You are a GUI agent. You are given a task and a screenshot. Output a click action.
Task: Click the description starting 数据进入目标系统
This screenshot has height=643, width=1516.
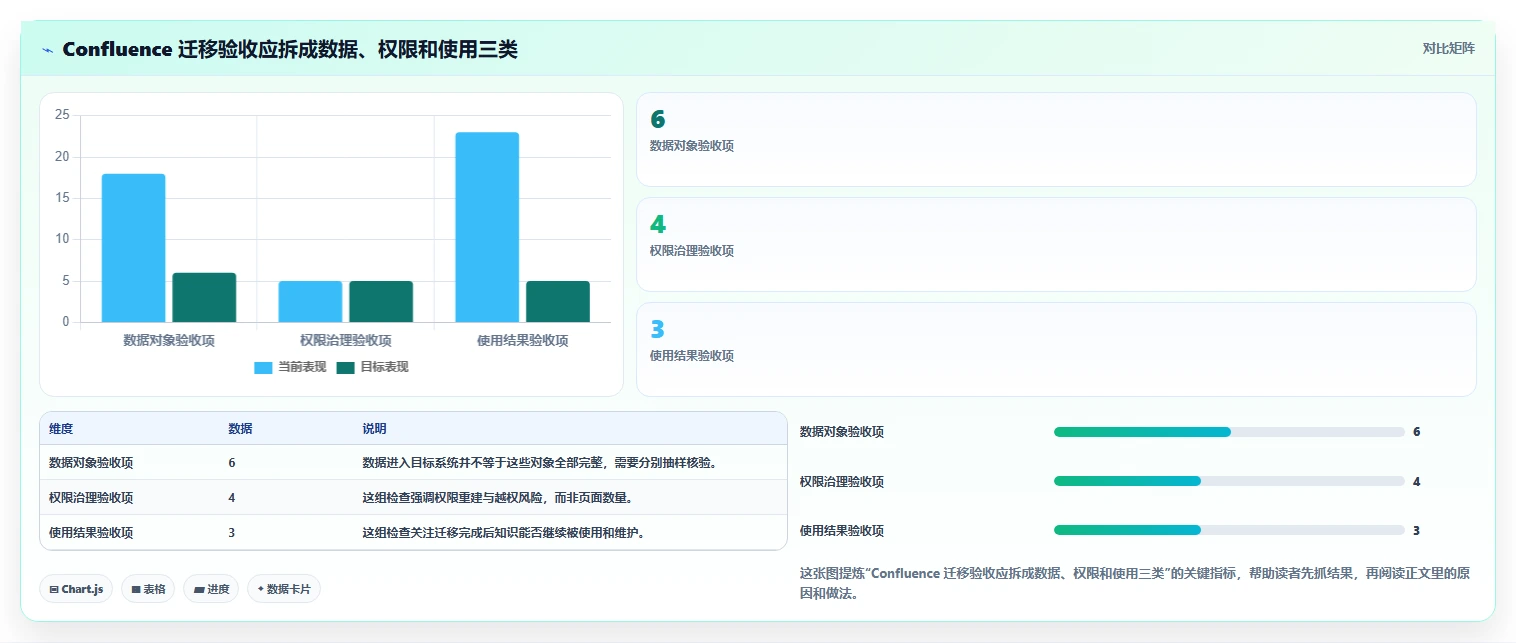point(540,463)
